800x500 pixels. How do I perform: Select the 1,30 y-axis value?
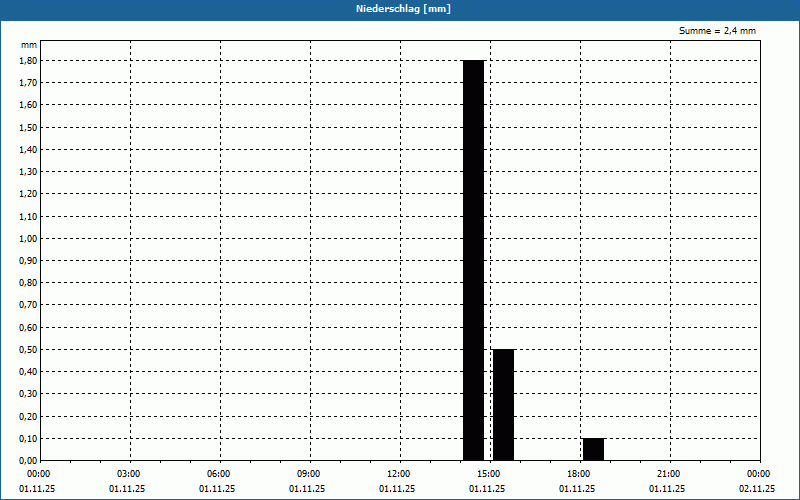coord(28,172)
